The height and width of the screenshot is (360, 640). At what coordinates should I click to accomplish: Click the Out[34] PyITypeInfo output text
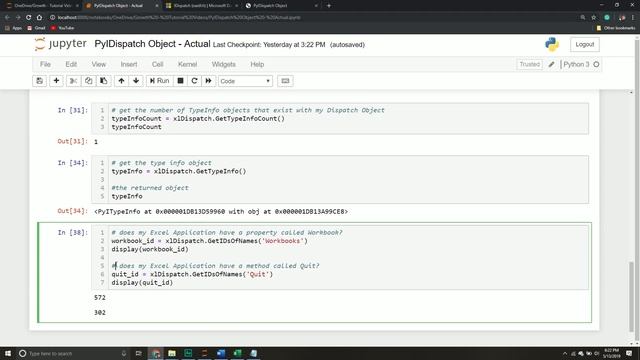[221, 211]
